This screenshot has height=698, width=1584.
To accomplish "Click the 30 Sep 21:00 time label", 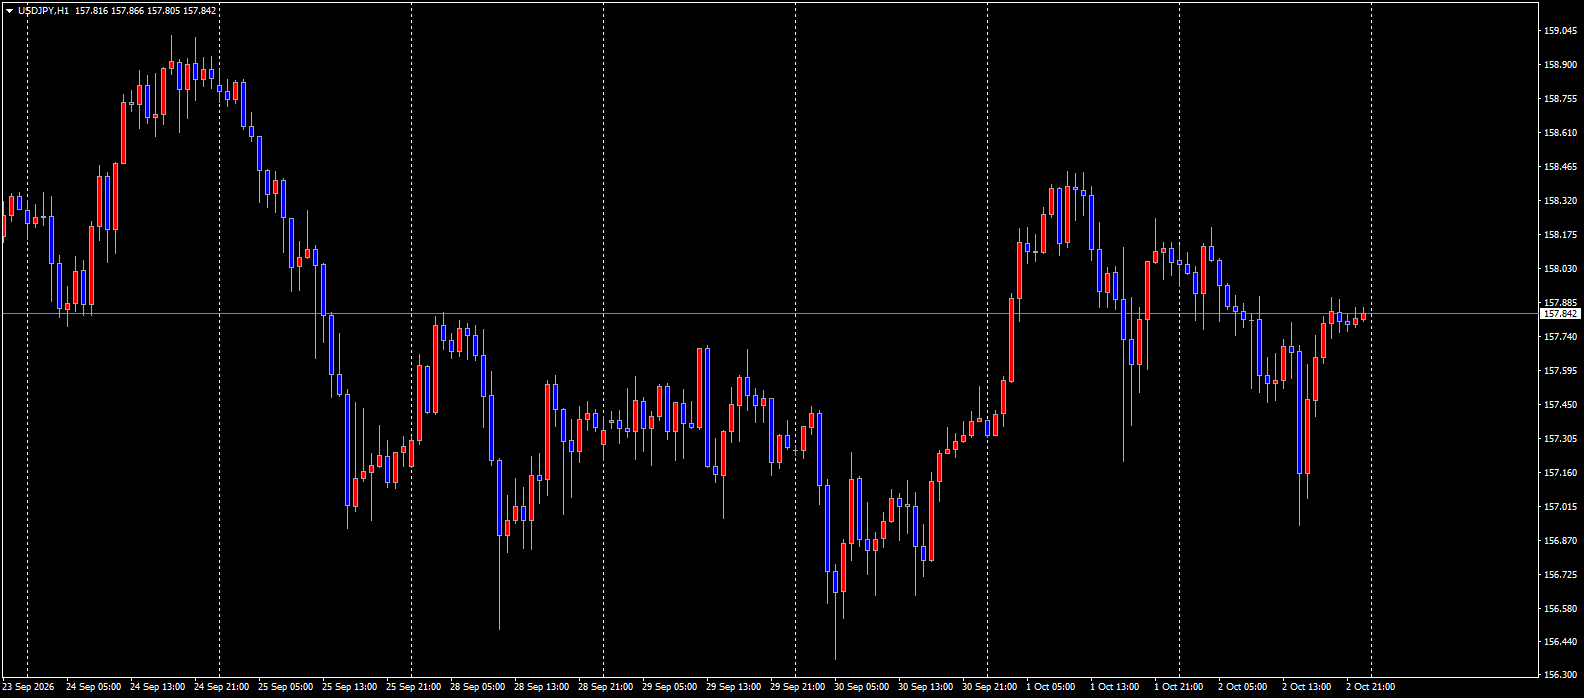I will coord(989,687).
